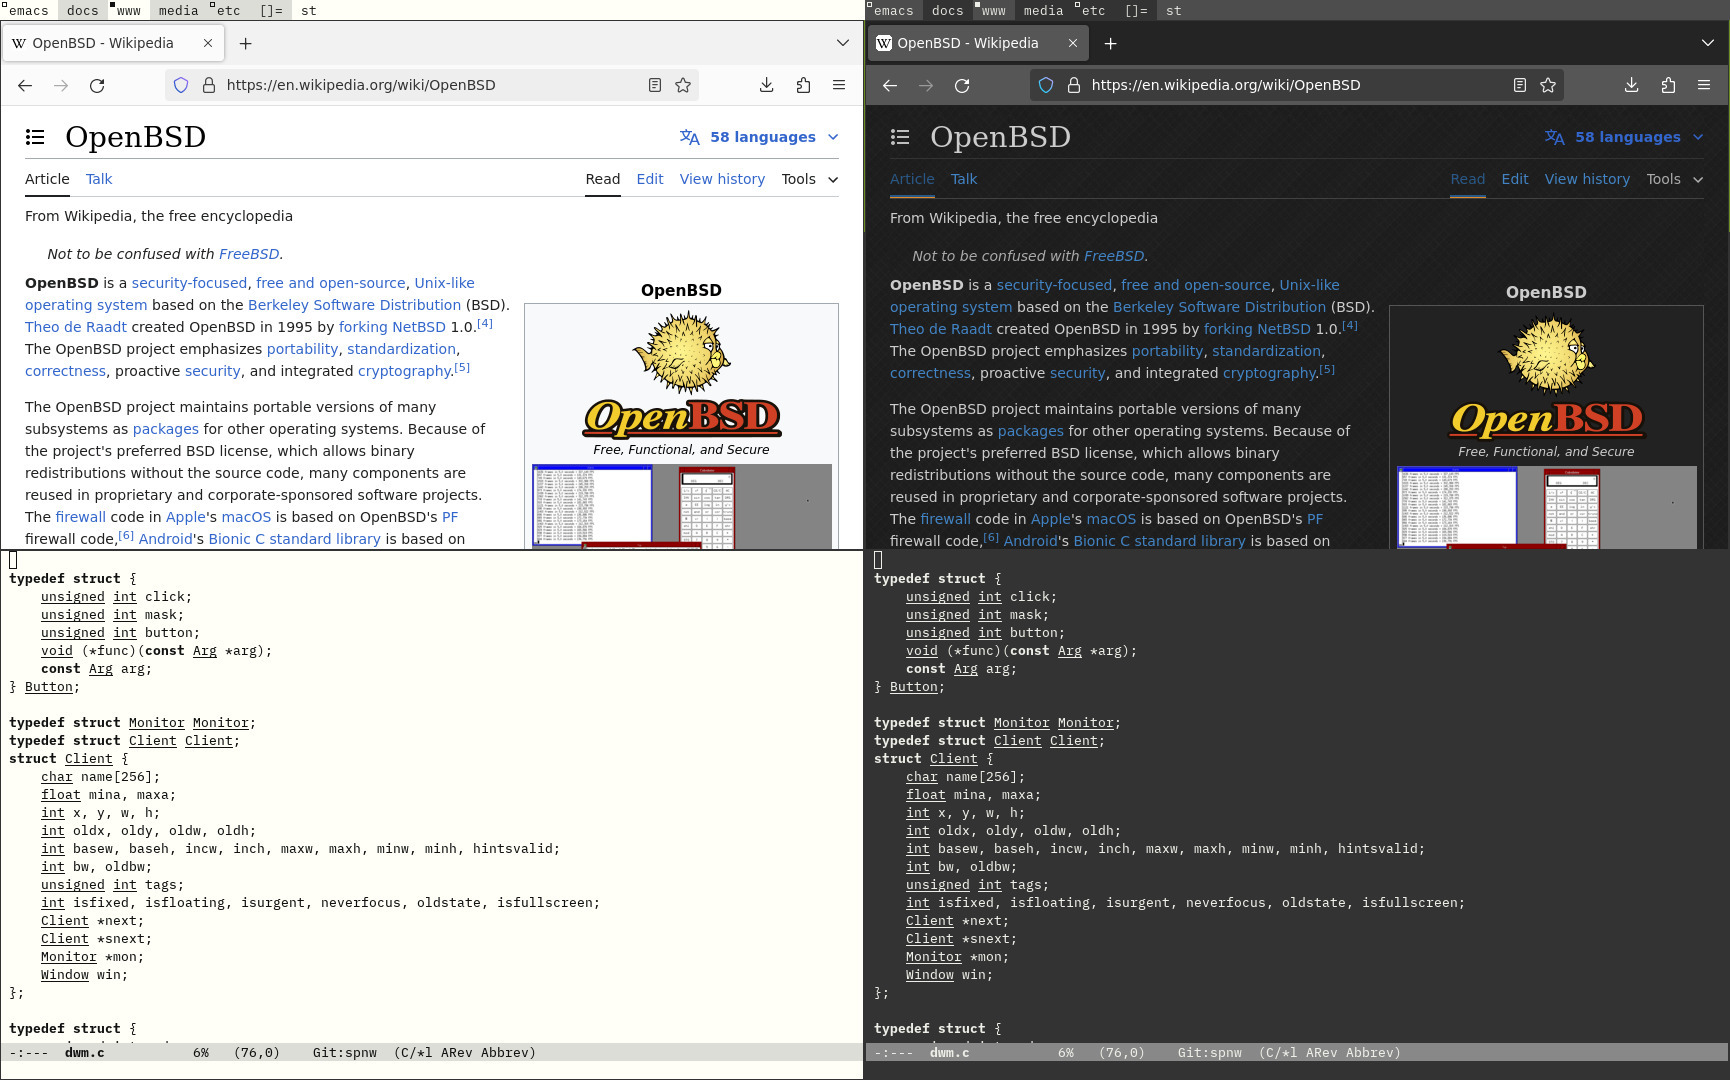Viewport: 1730px width, 1080px height.
Task: Follow the Berkeley Software Distribution link in the dark page
Action: point(1219,307)
